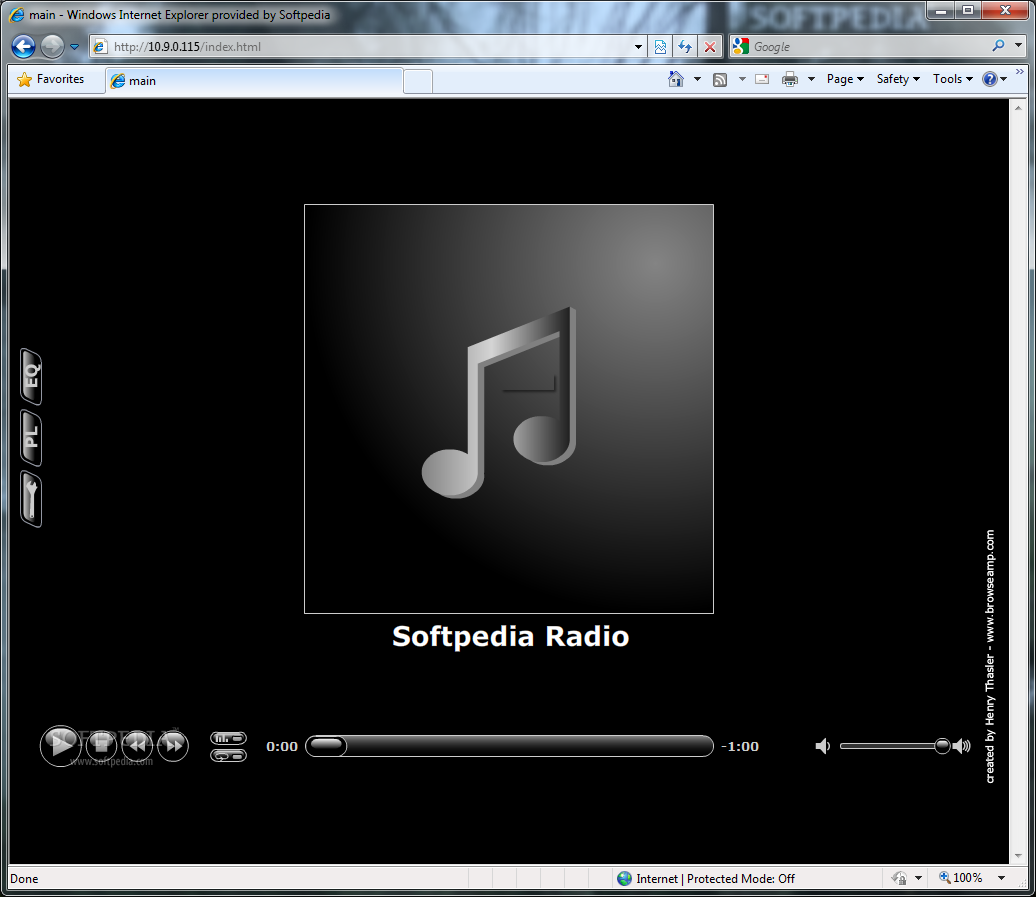Stop the radio playback

[x=102, y=746]
